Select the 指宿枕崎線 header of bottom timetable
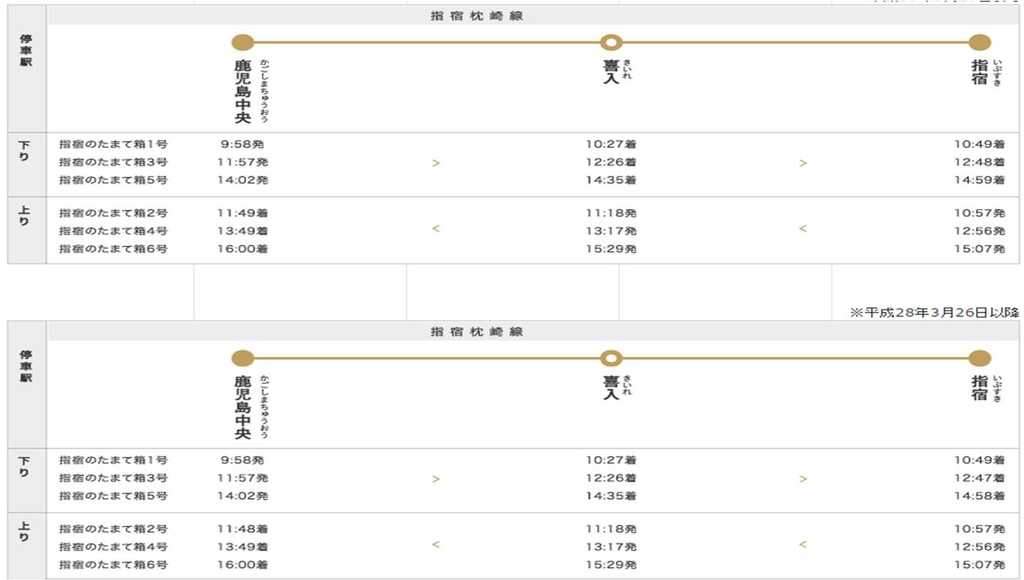1024x580 pixels. click(x=477, y=332)
